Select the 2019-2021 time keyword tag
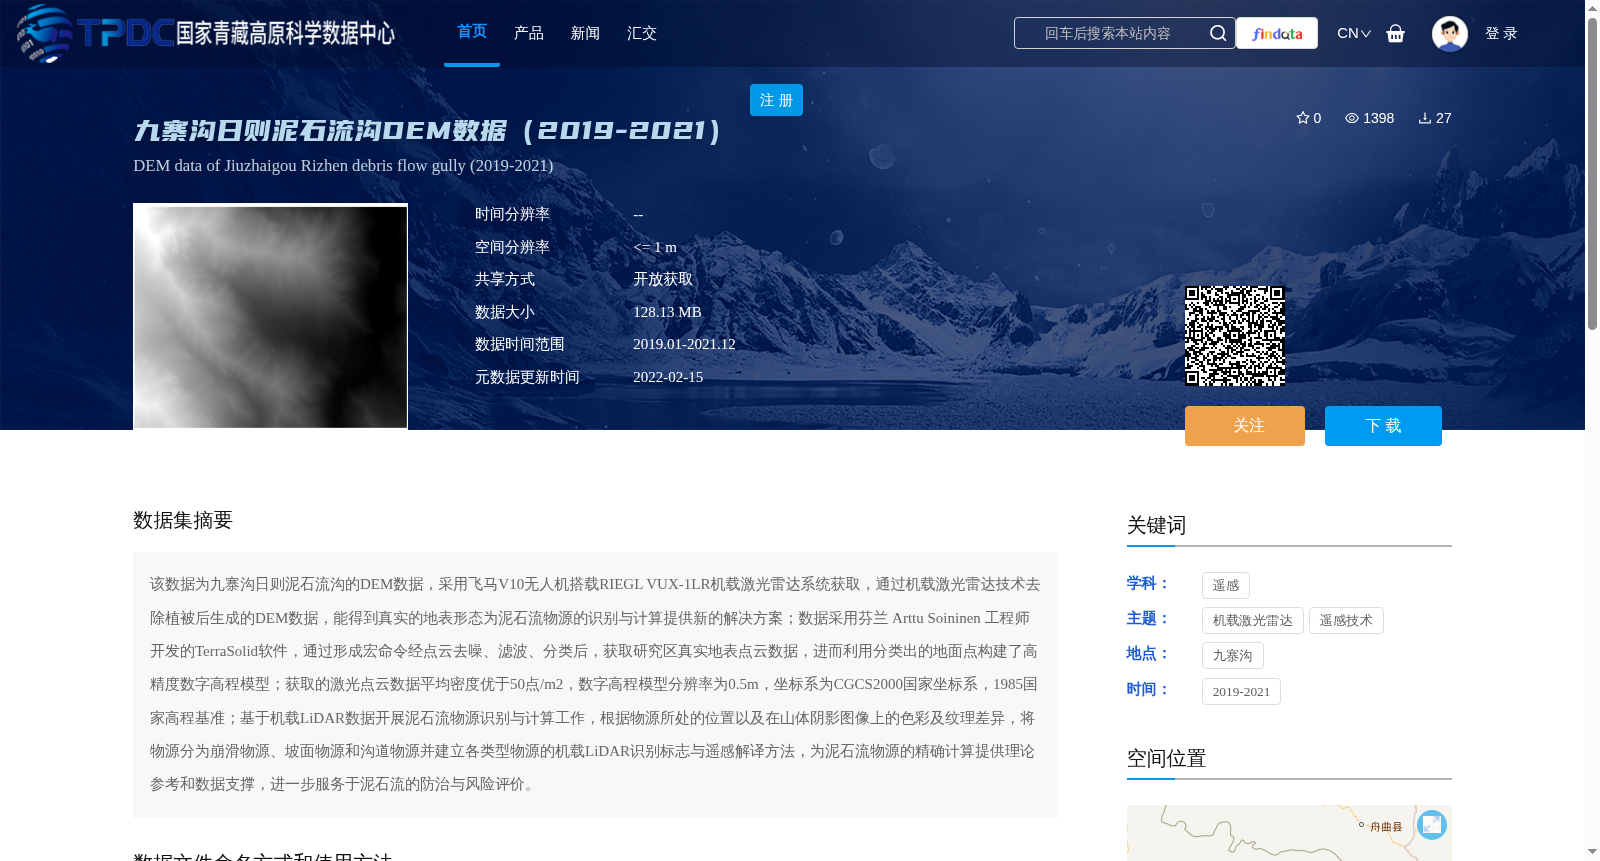This screenshot has width=1600, height=861. coord(1241,691)
